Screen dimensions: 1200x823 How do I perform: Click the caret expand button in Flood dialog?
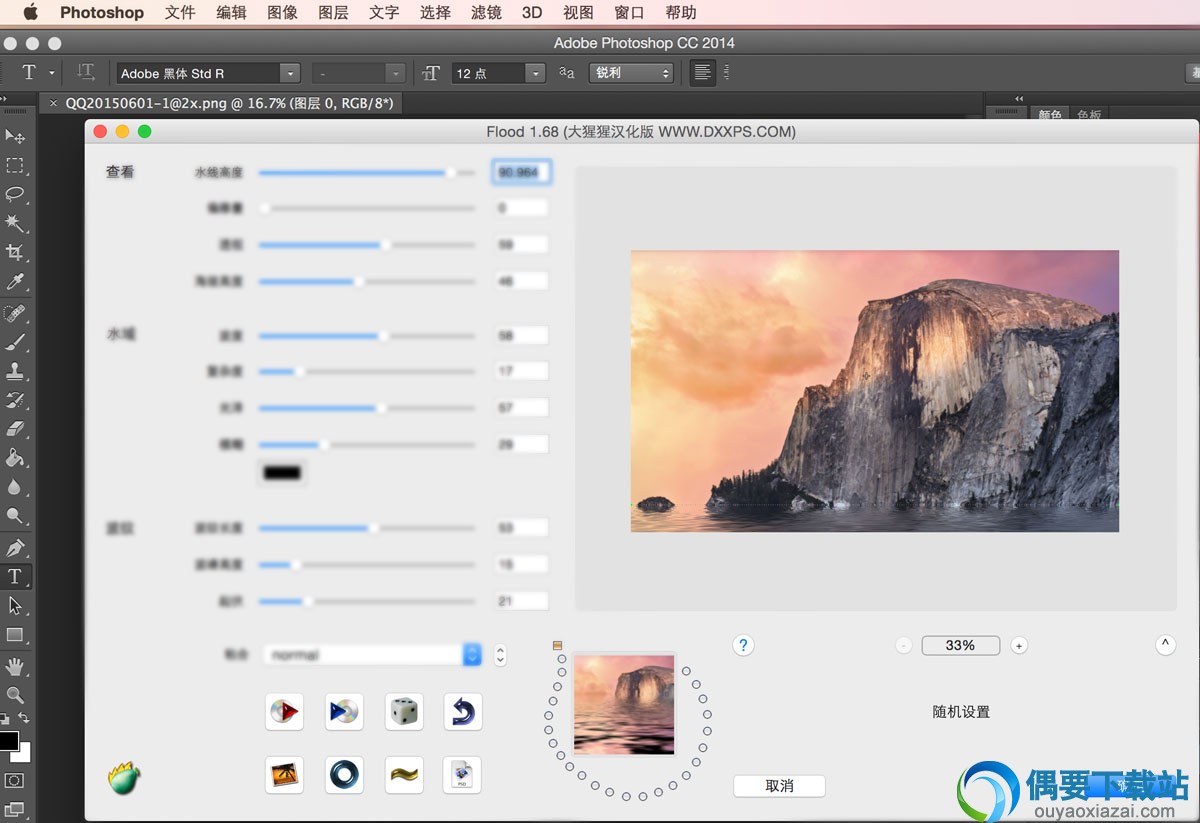coord(1165,645)
